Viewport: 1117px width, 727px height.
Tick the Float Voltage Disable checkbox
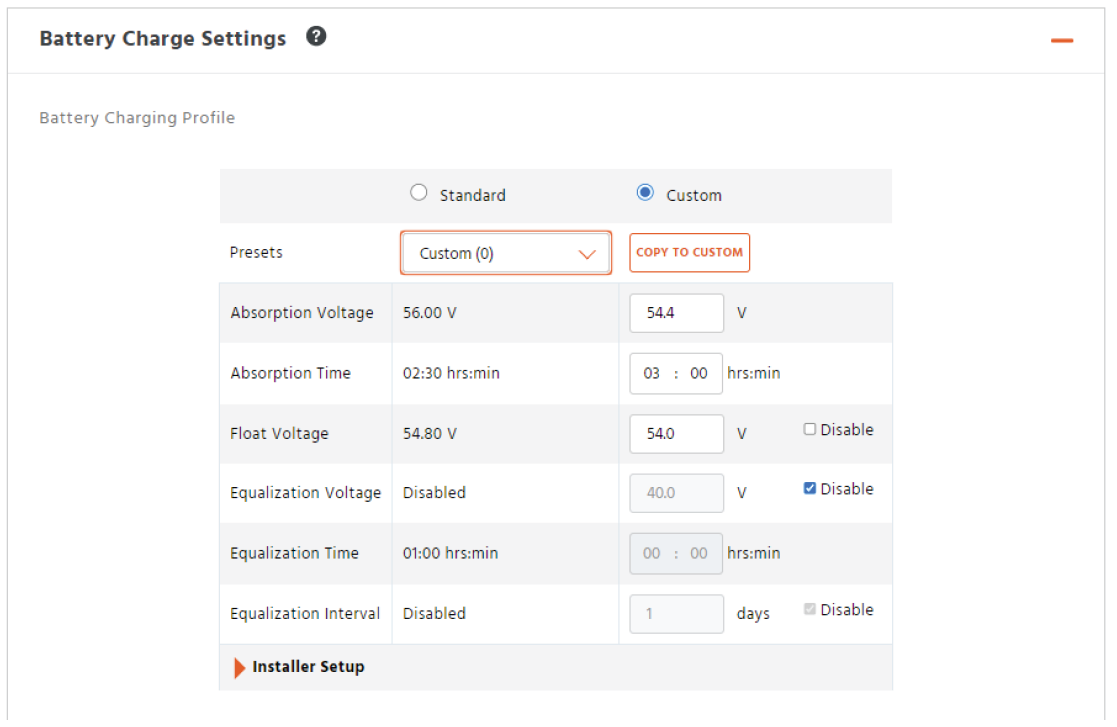click(x=810, y=430)
